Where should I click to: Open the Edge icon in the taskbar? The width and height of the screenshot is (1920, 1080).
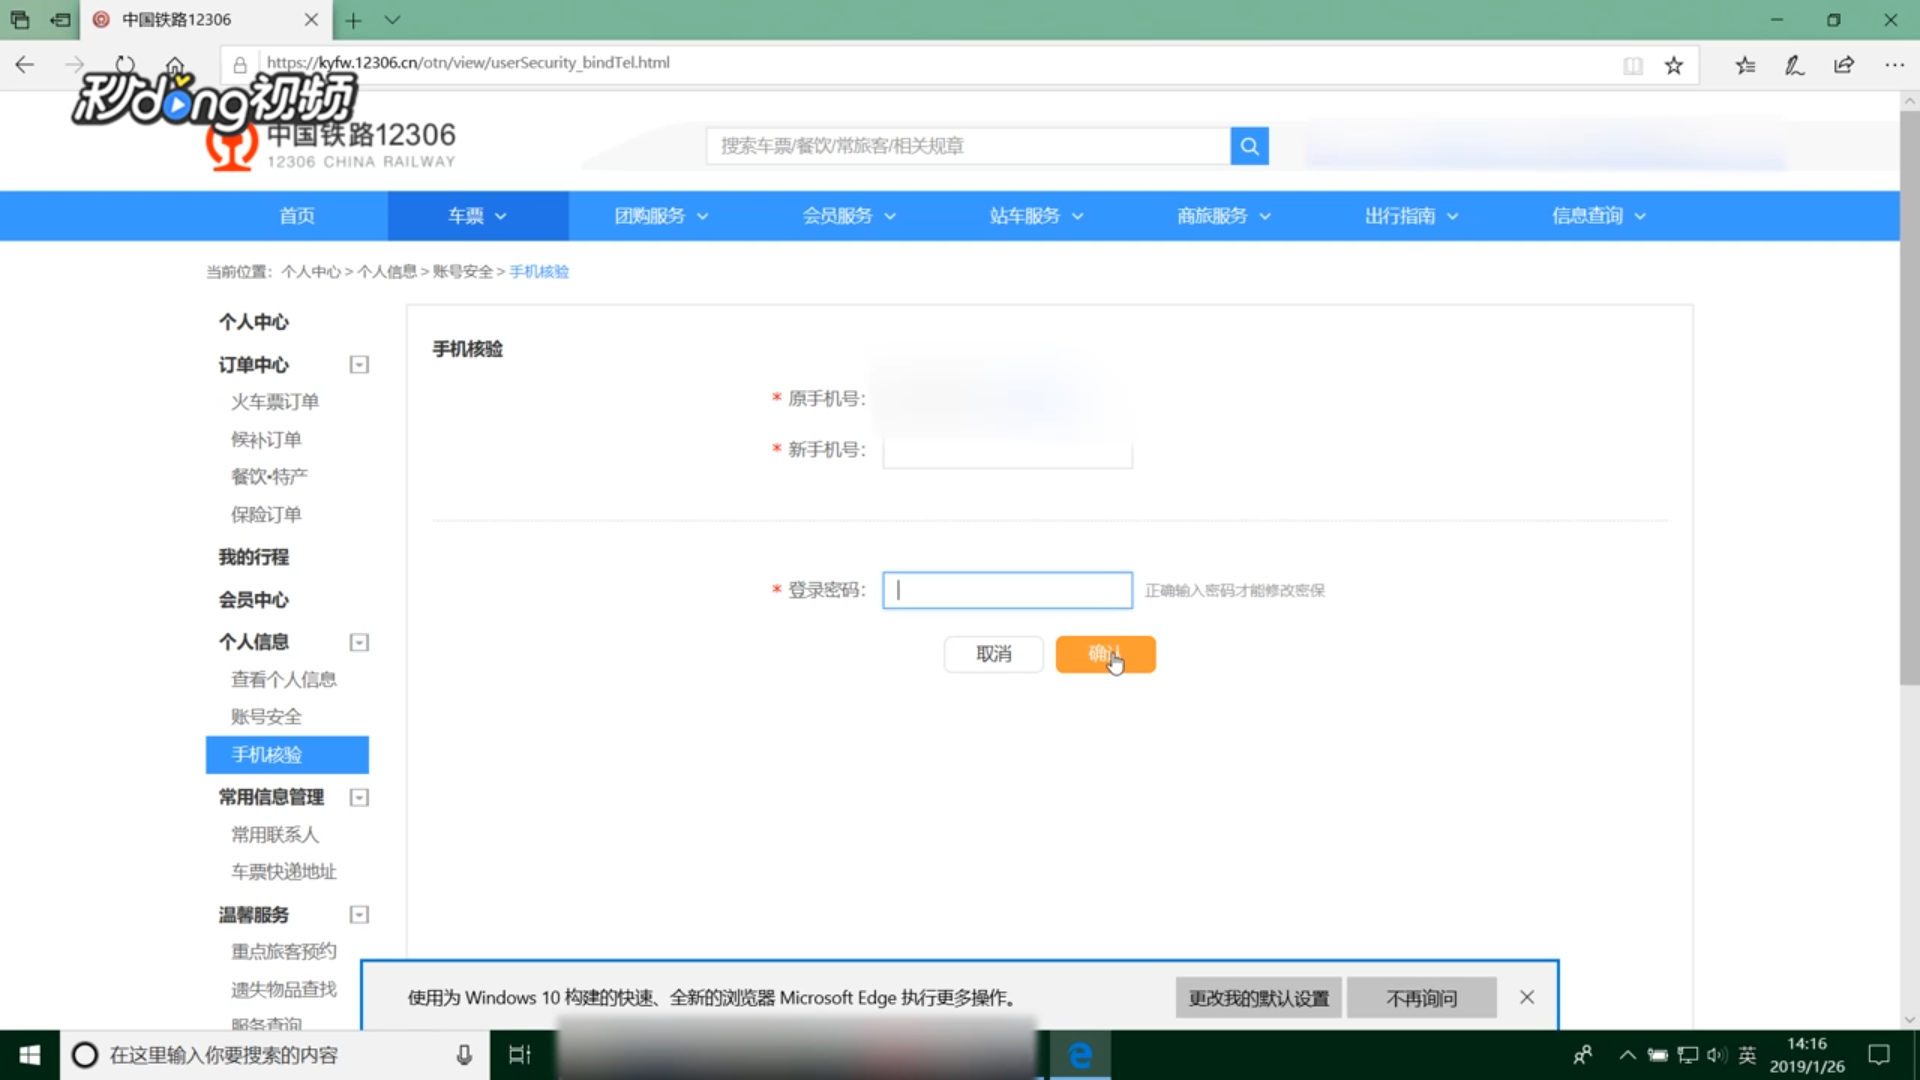pyautogui.click(x=1079, y=1054)
